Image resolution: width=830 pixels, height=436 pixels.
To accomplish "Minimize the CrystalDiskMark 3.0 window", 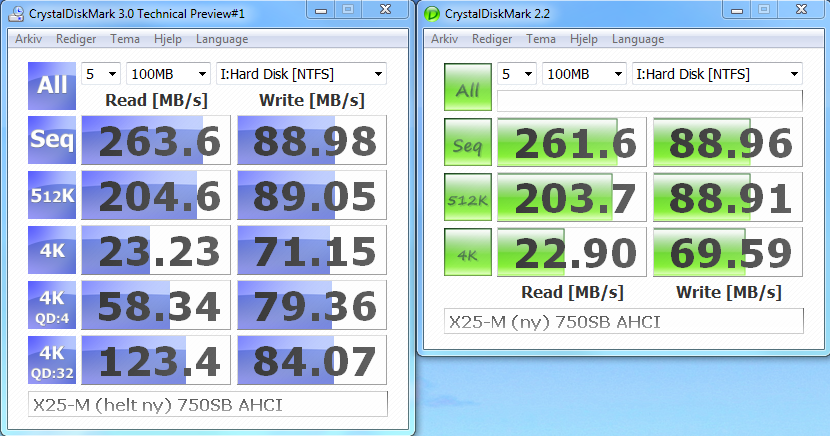I will 321,10.
